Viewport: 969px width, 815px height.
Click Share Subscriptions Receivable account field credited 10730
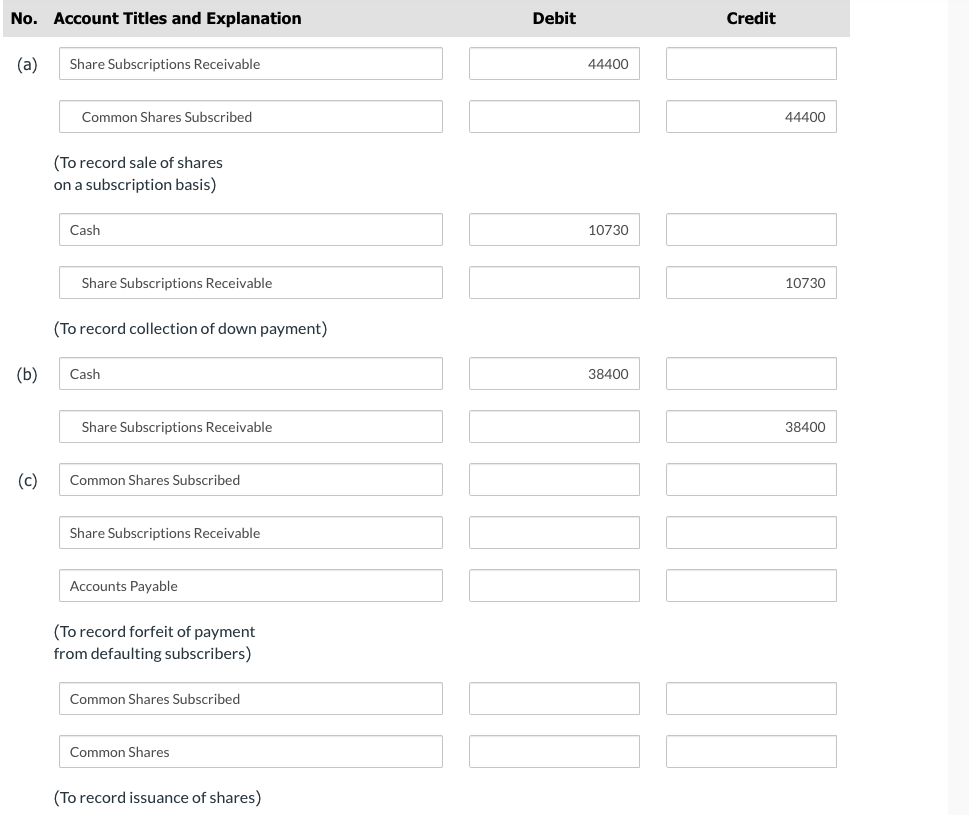click(x=251, y=283)
